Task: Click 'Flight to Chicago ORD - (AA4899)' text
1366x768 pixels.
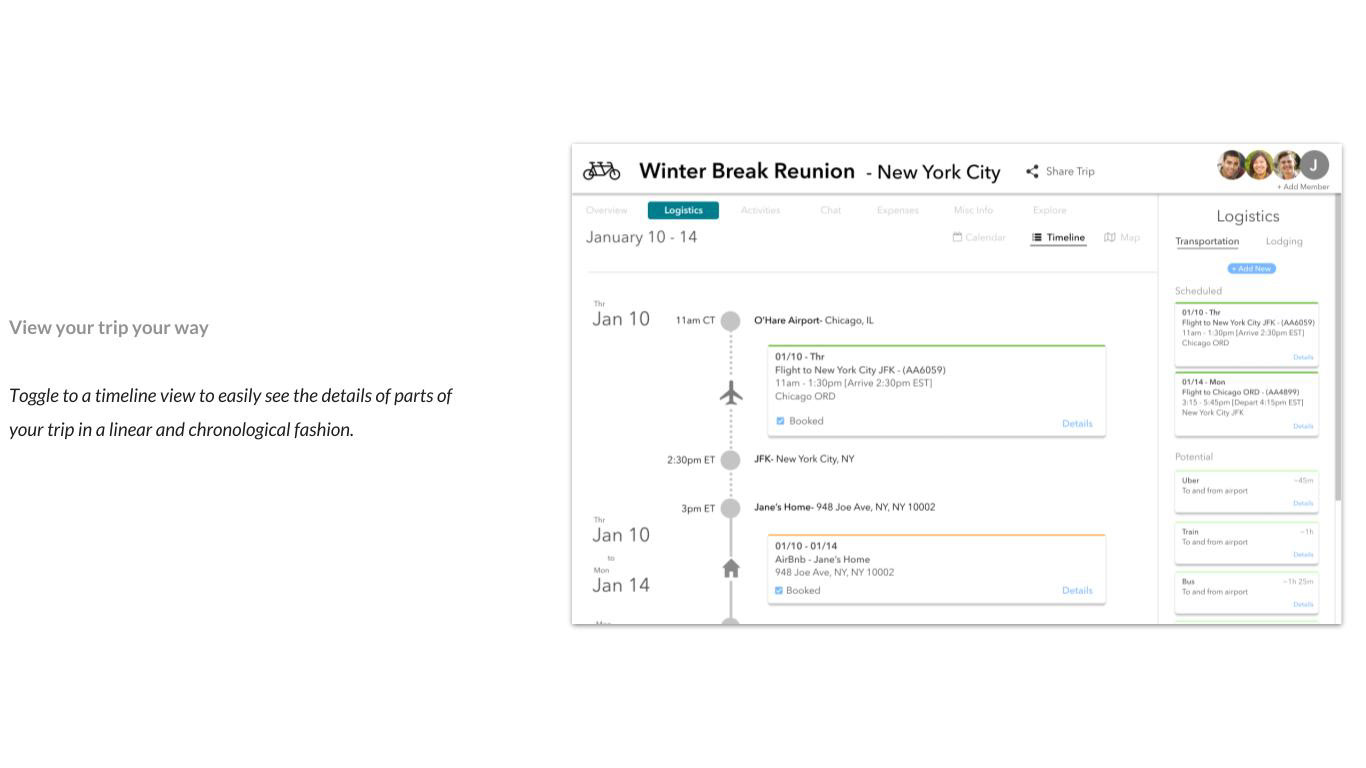Action: point(1240,392)
